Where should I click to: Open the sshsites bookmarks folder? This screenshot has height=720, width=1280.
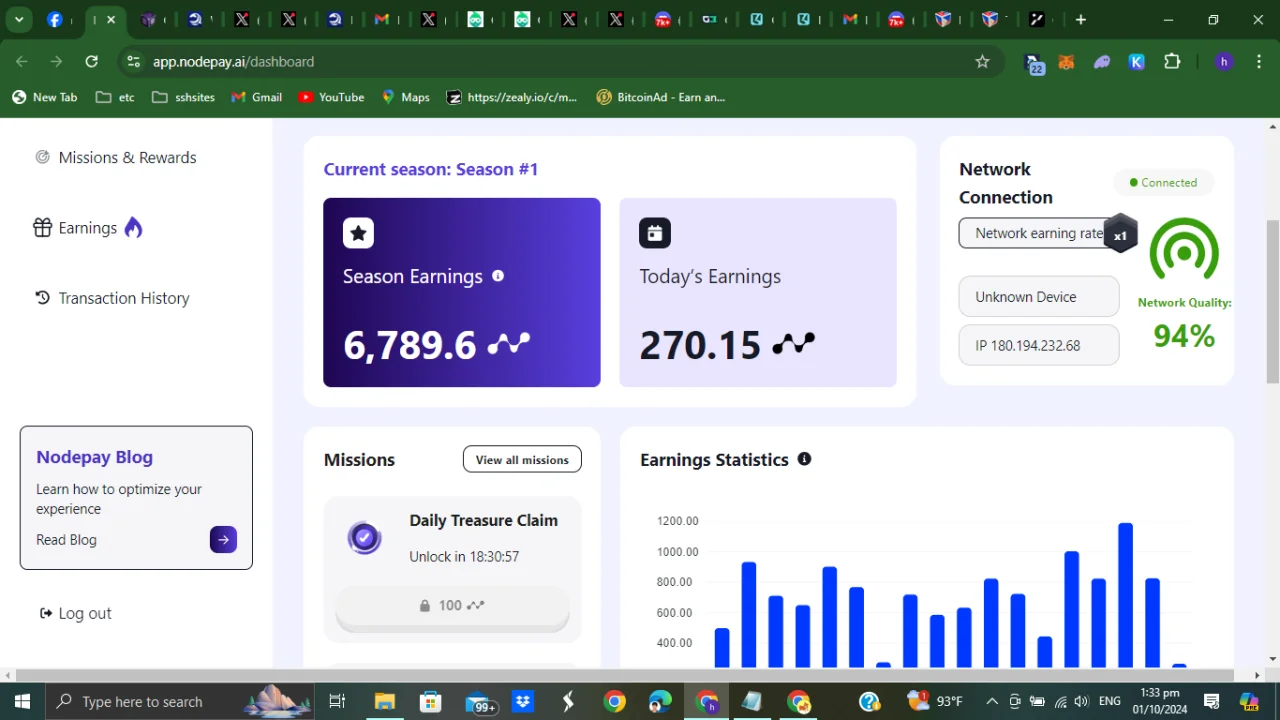183,97
